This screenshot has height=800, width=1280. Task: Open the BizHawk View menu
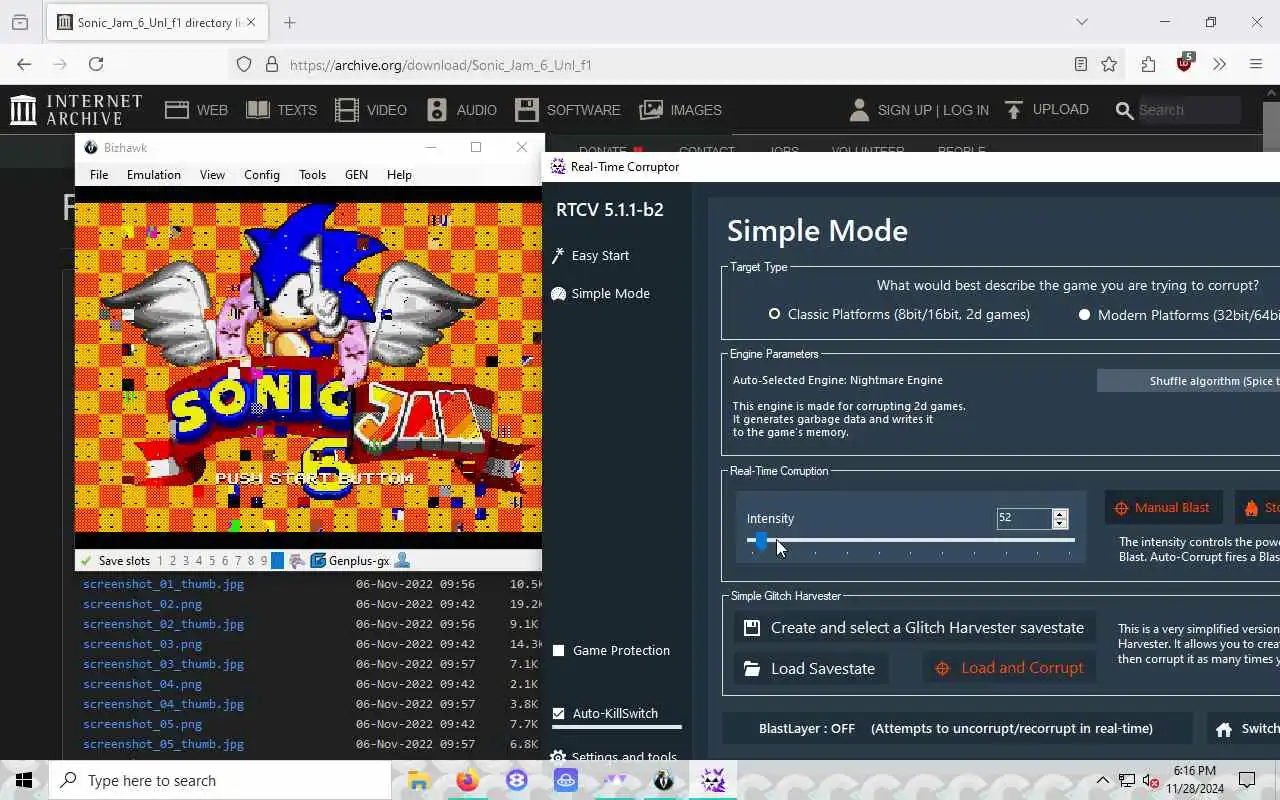212,174
